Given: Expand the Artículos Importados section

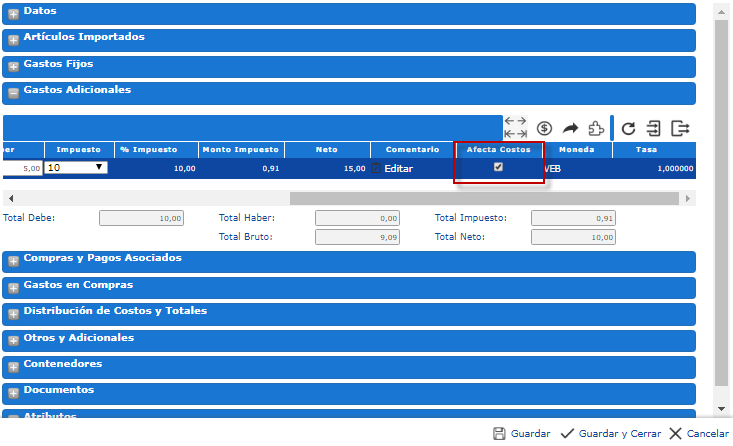Looking at the screenshot, I should [x=14, y=41].
